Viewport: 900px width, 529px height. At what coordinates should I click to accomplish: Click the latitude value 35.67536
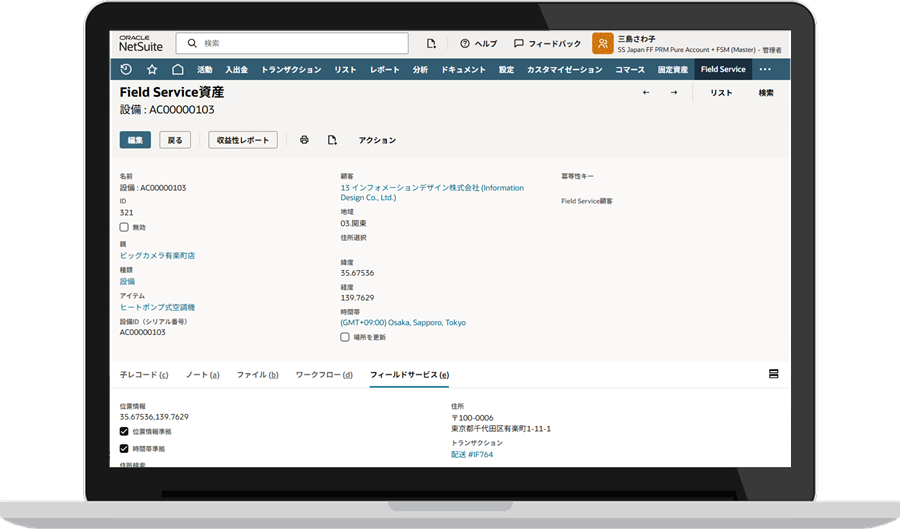pos(357,273)
